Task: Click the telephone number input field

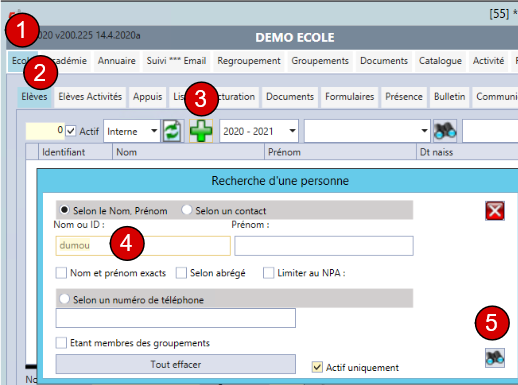Action: coord(176,318)
